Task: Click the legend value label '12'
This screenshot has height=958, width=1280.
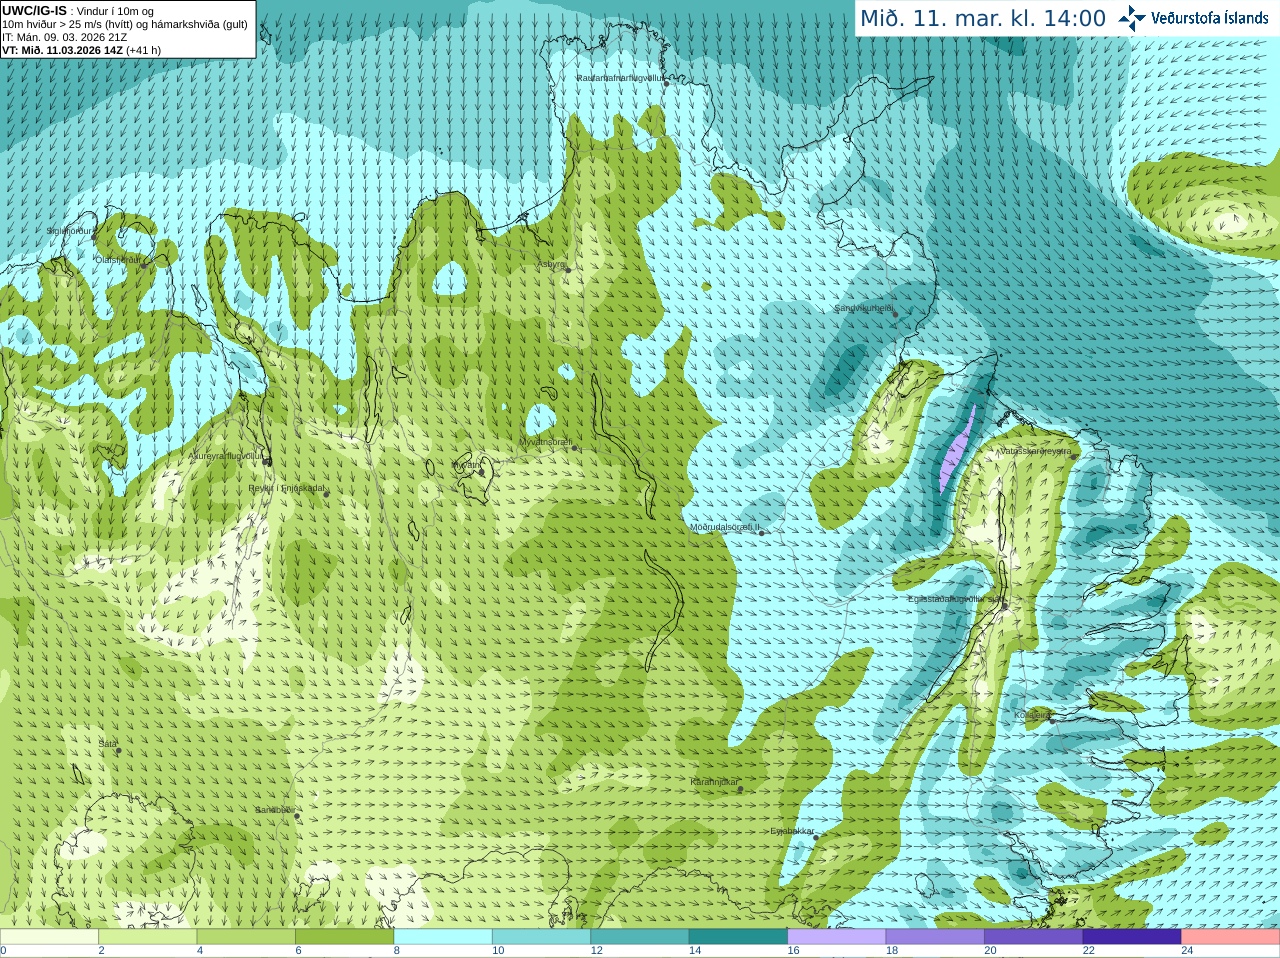Action: [597, 951]
